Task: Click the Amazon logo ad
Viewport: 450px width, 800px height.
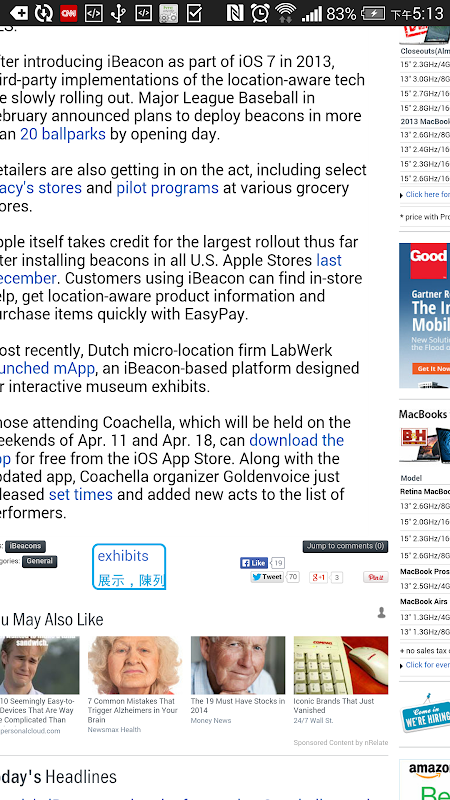Action: (x=429, y=771)
